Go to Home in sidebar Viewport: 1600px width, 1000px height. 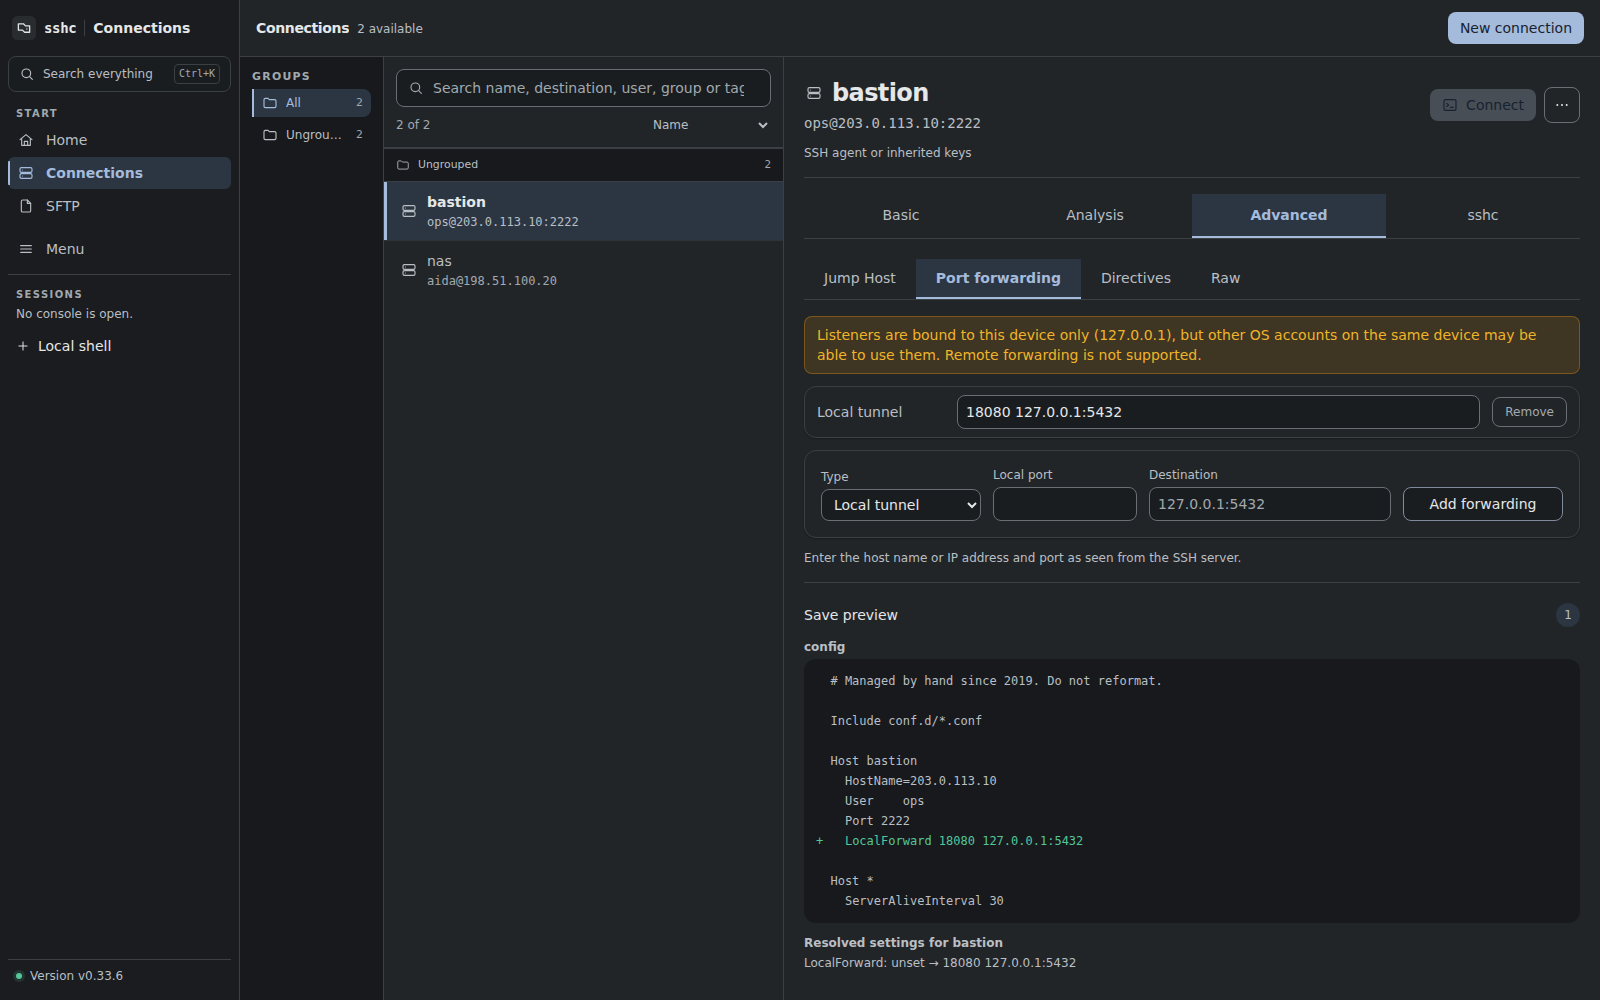point(119,140)
